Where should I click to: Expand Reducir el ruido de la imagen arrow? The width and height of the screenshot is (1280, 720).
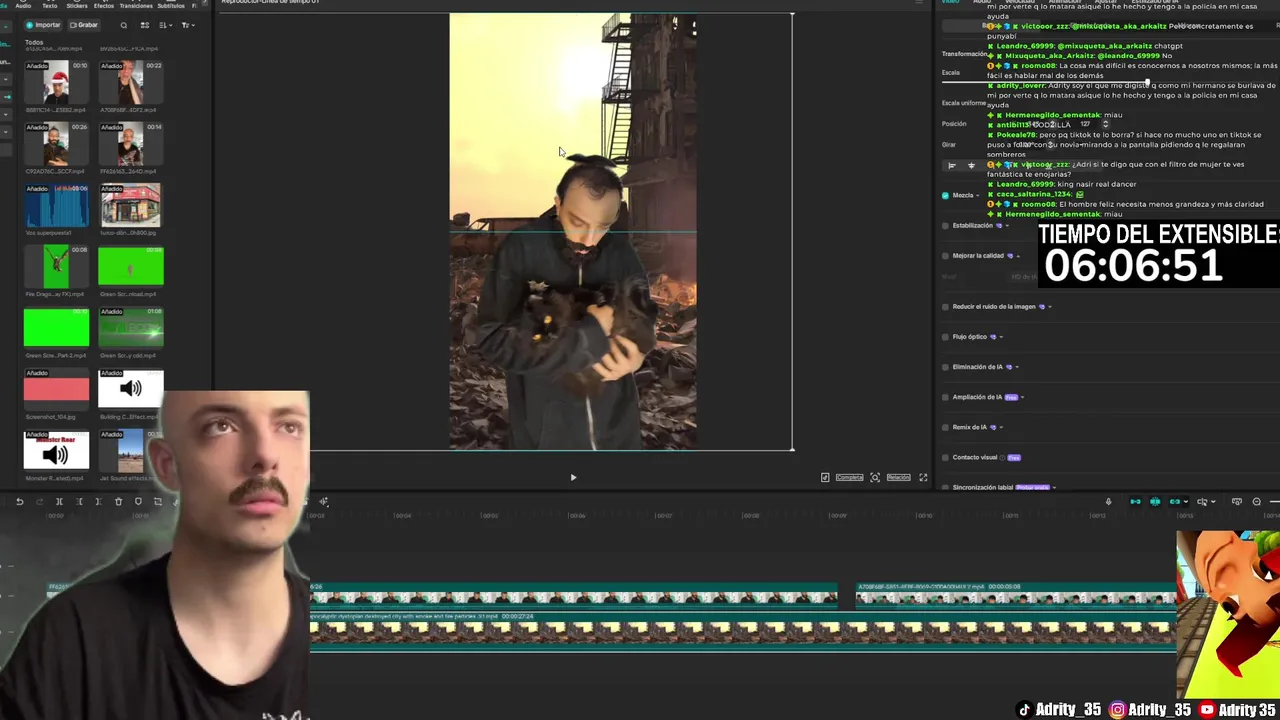click(1049, 307)
